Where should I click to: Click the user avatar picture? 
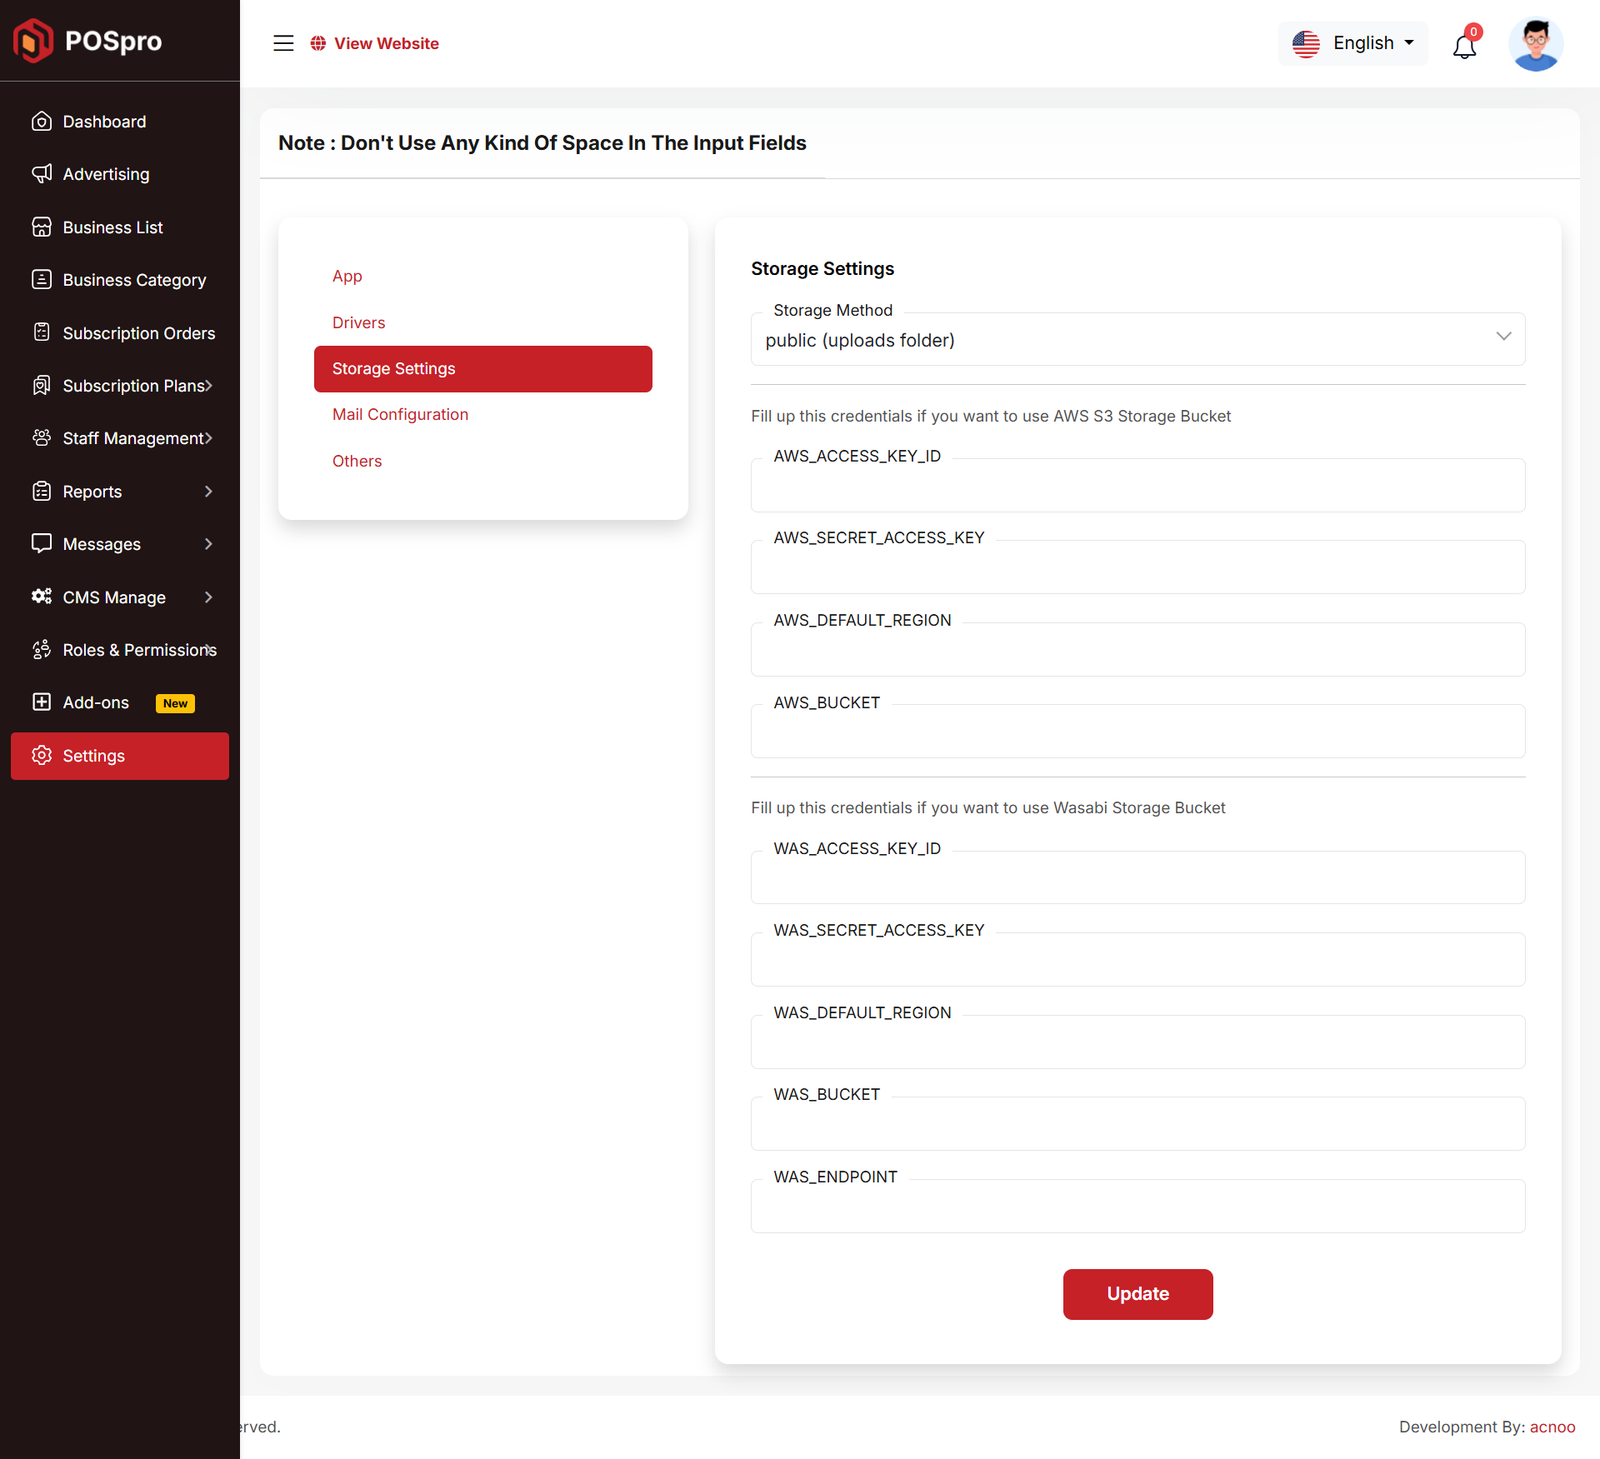click(1535, 45)
